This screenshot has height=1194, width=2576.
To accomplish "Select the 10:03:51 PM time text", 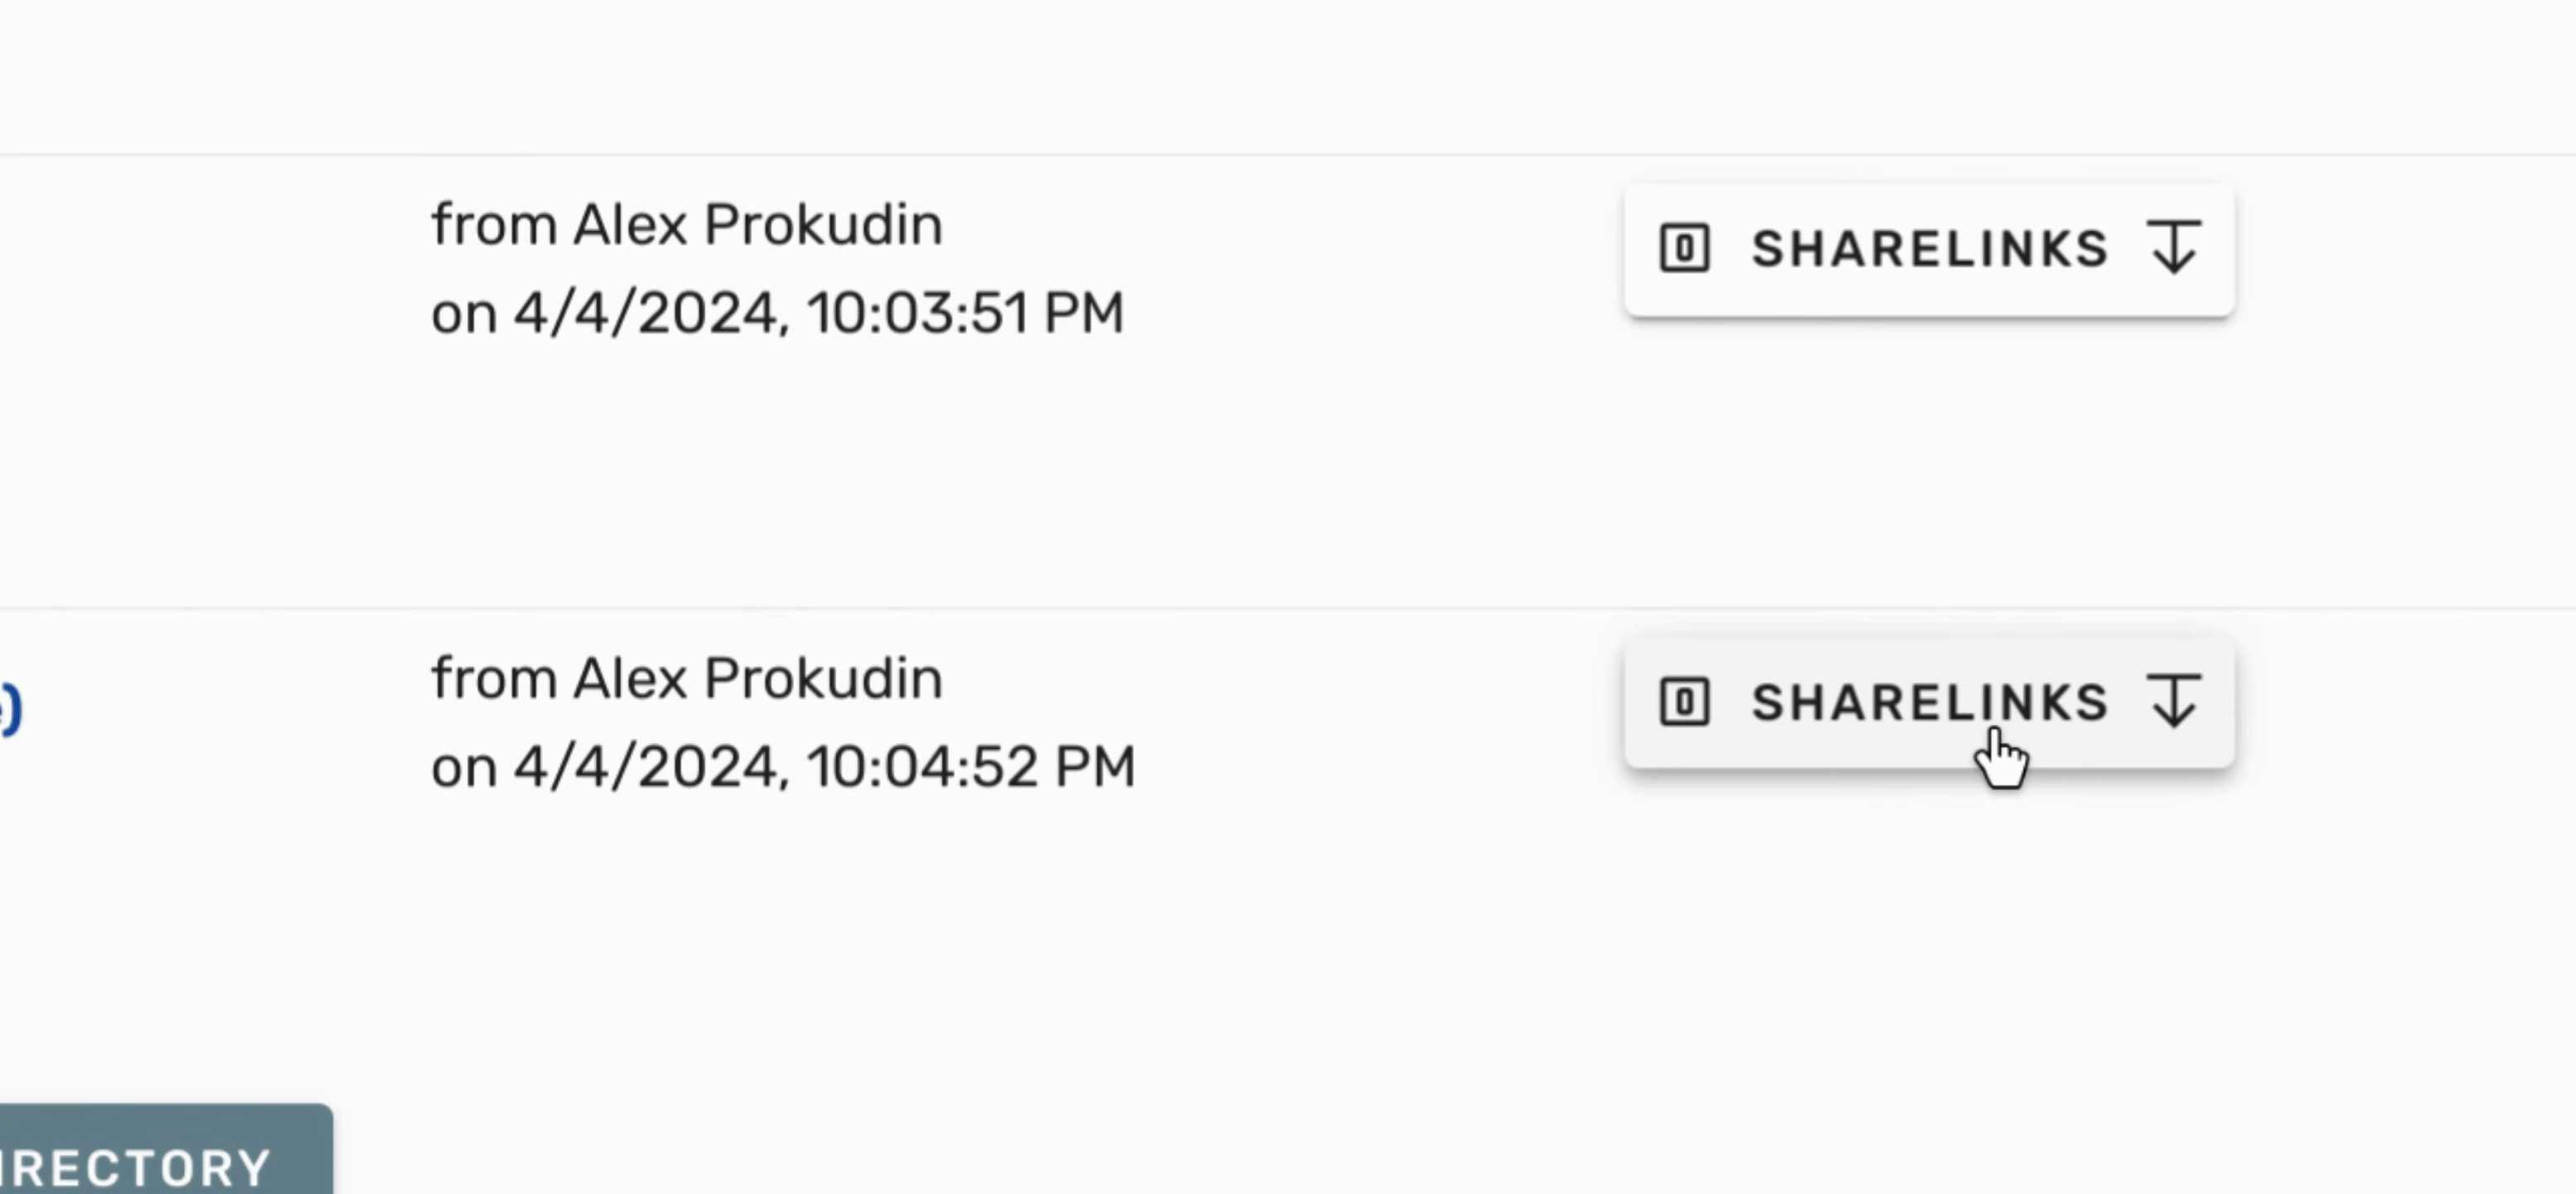I will [x=965, y=314].
